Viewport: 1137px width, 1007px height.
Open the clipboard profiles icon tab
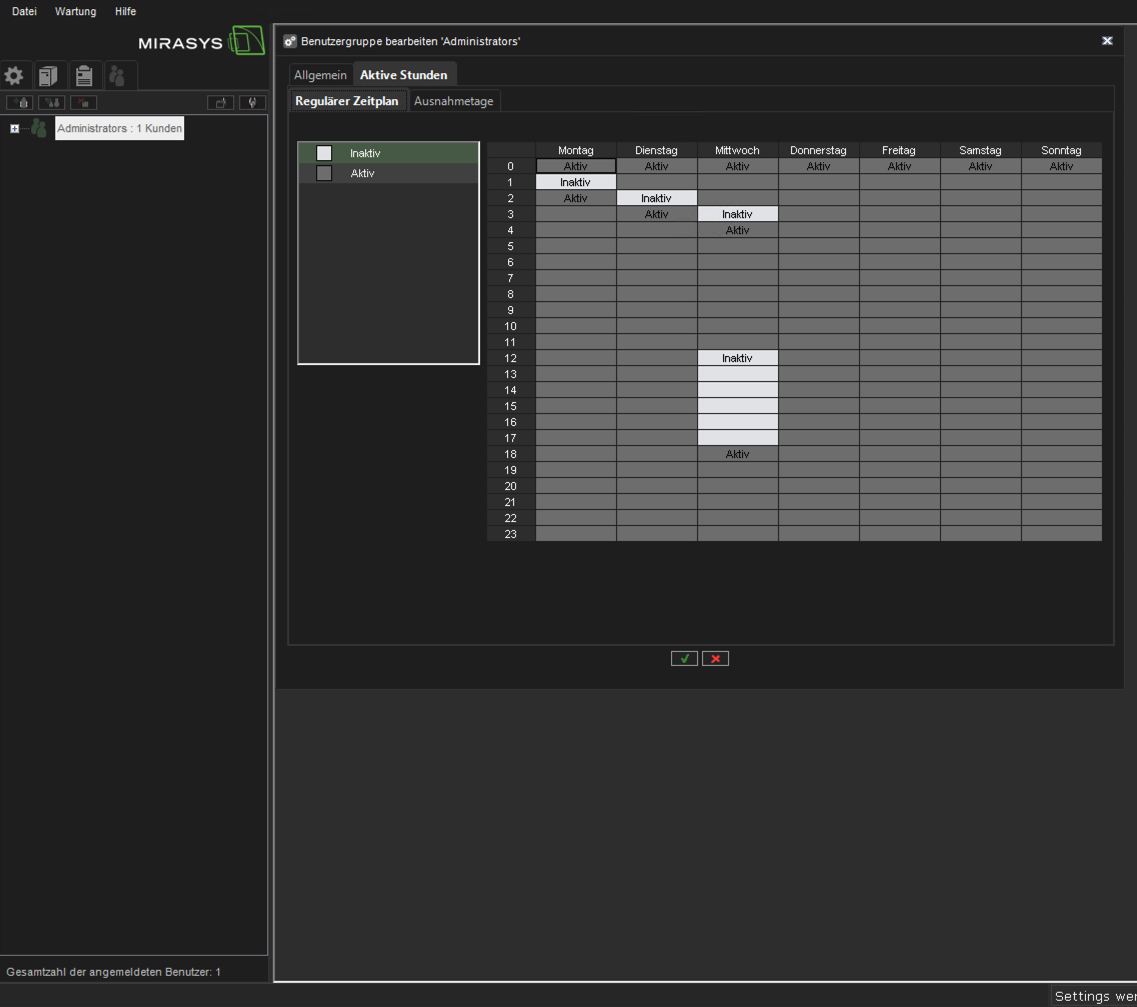(84, 76)
